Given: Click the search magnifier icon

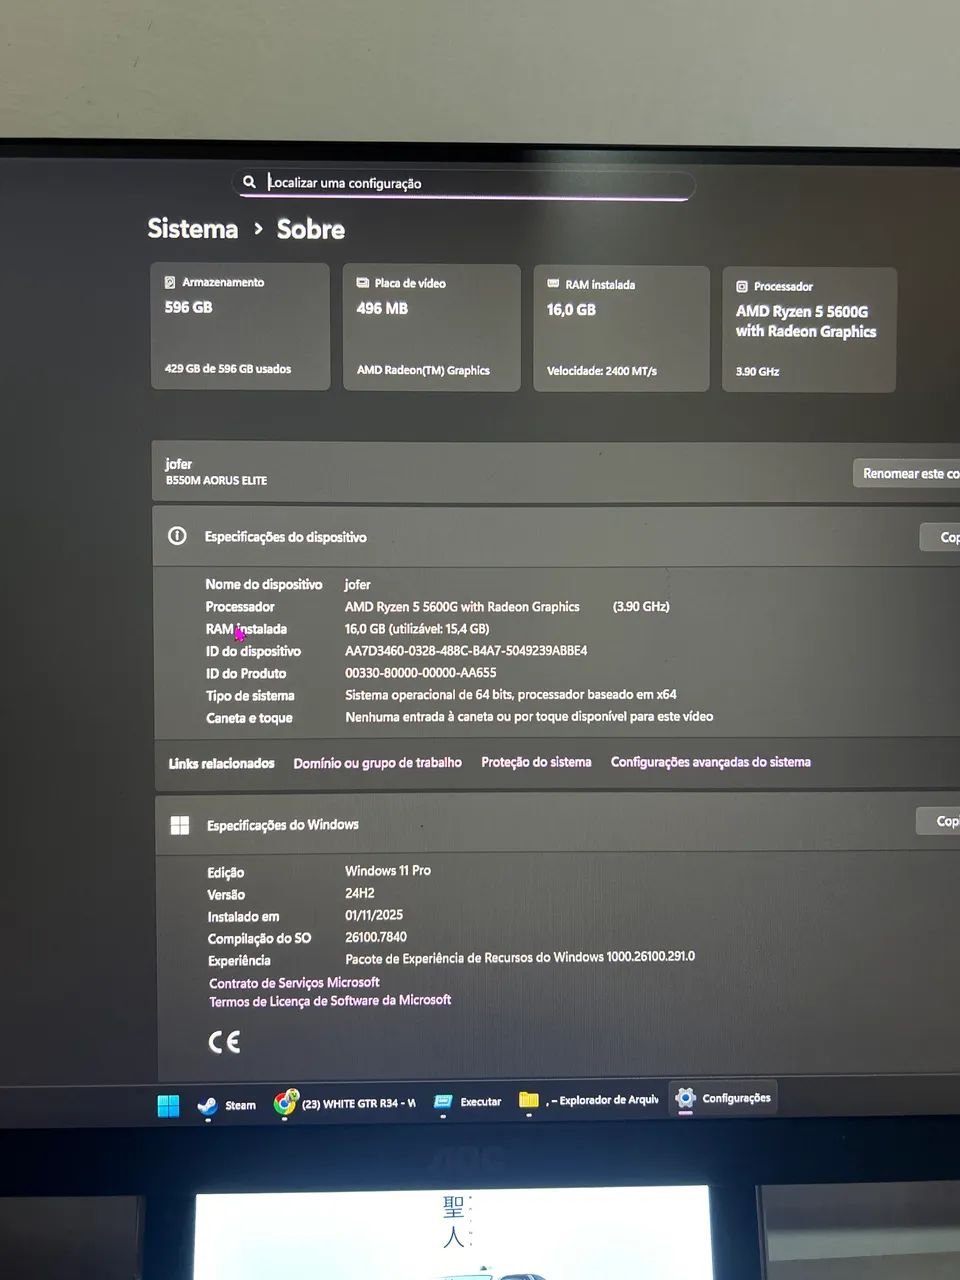Looking at the screenshot, I should click(249, 182).
